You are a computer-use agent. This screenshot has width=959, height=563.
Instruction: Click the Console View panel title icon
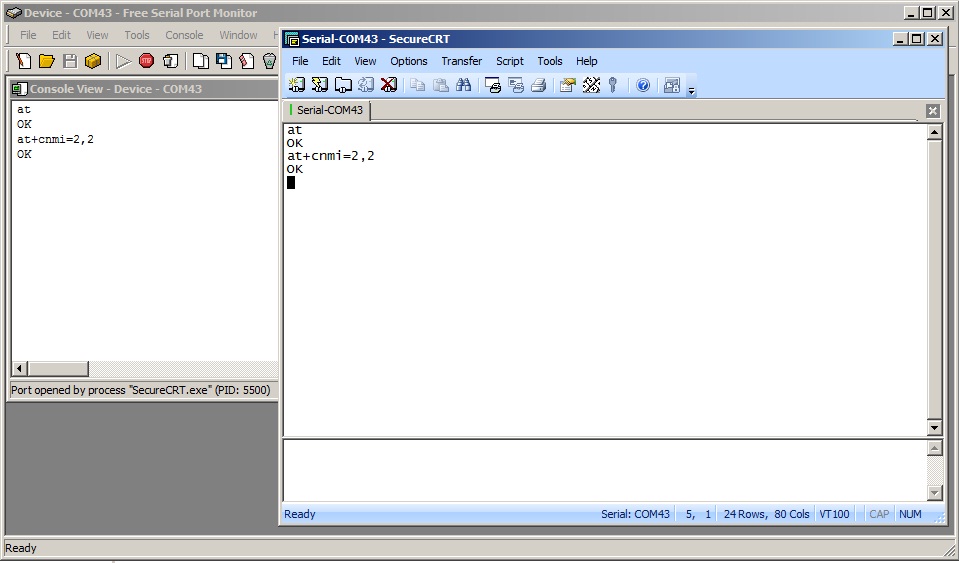[20, 89]
